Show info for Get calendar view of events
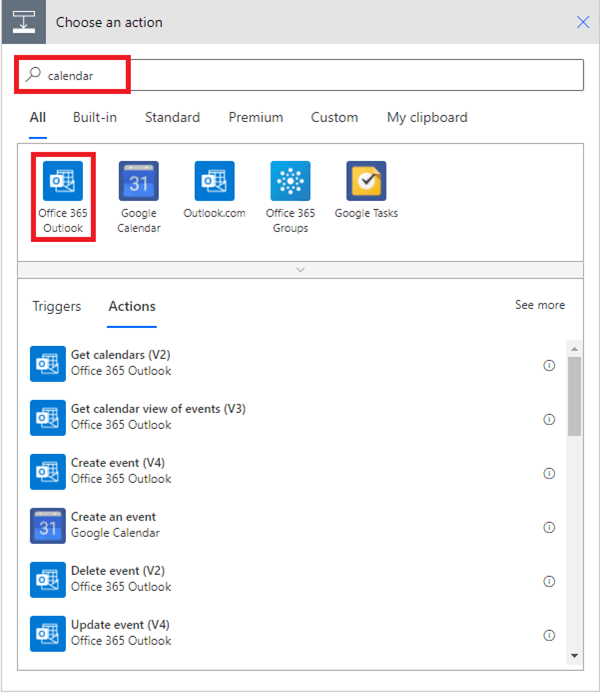This screenshot has width=600, height=693. (549, 419)
